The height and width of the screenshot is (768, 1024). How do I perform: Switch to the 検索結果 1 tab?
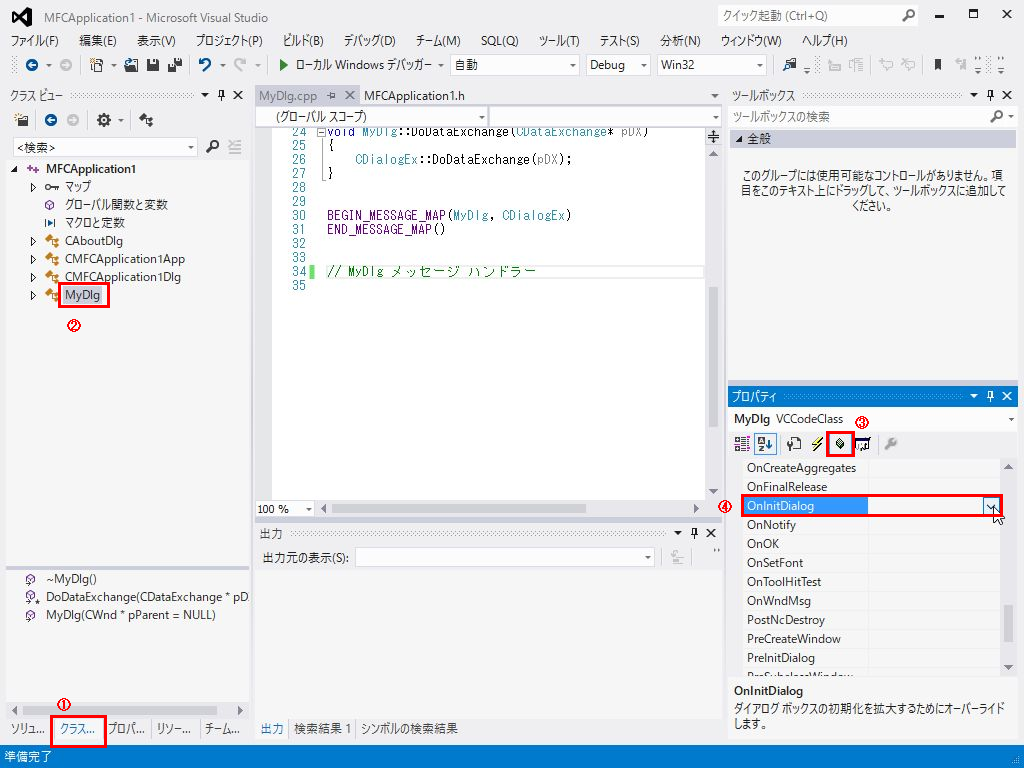pos(323,729)
